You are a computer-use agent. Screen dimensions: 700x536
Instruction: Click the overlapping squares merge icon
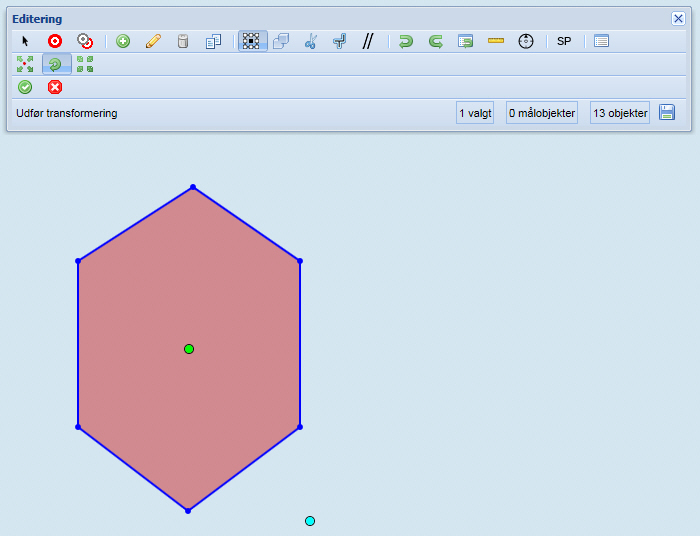point(281,42)
